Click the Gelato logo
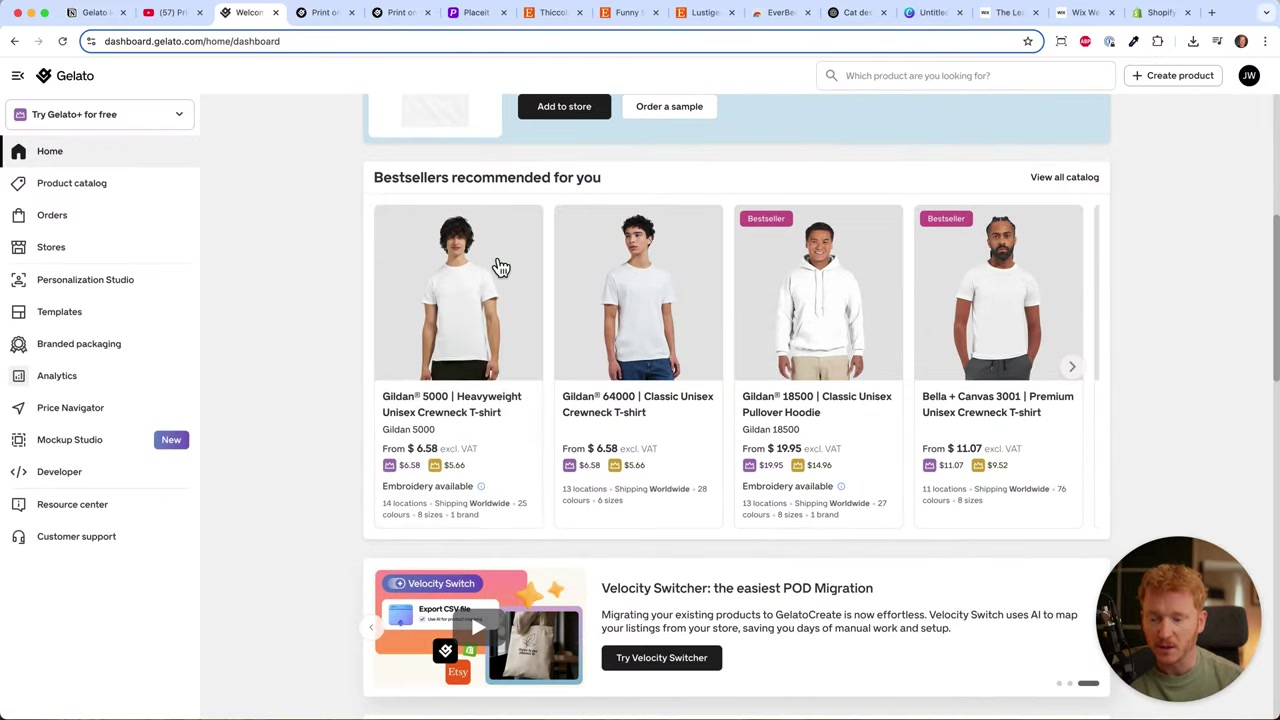 coord(65,76)
